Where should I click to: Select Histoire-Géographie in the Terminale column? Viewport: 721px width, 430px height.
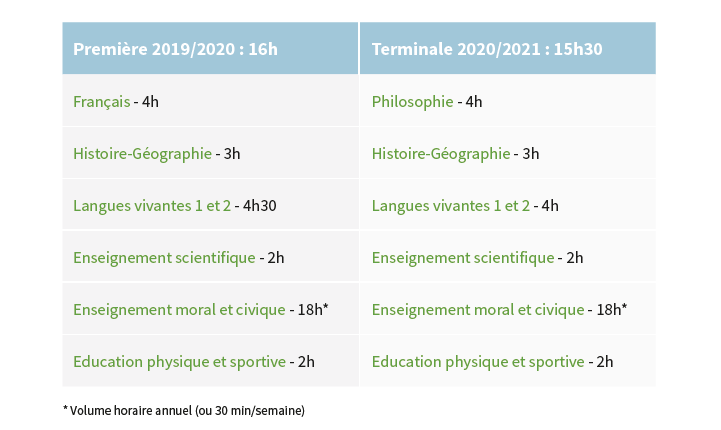click(441, 154)
